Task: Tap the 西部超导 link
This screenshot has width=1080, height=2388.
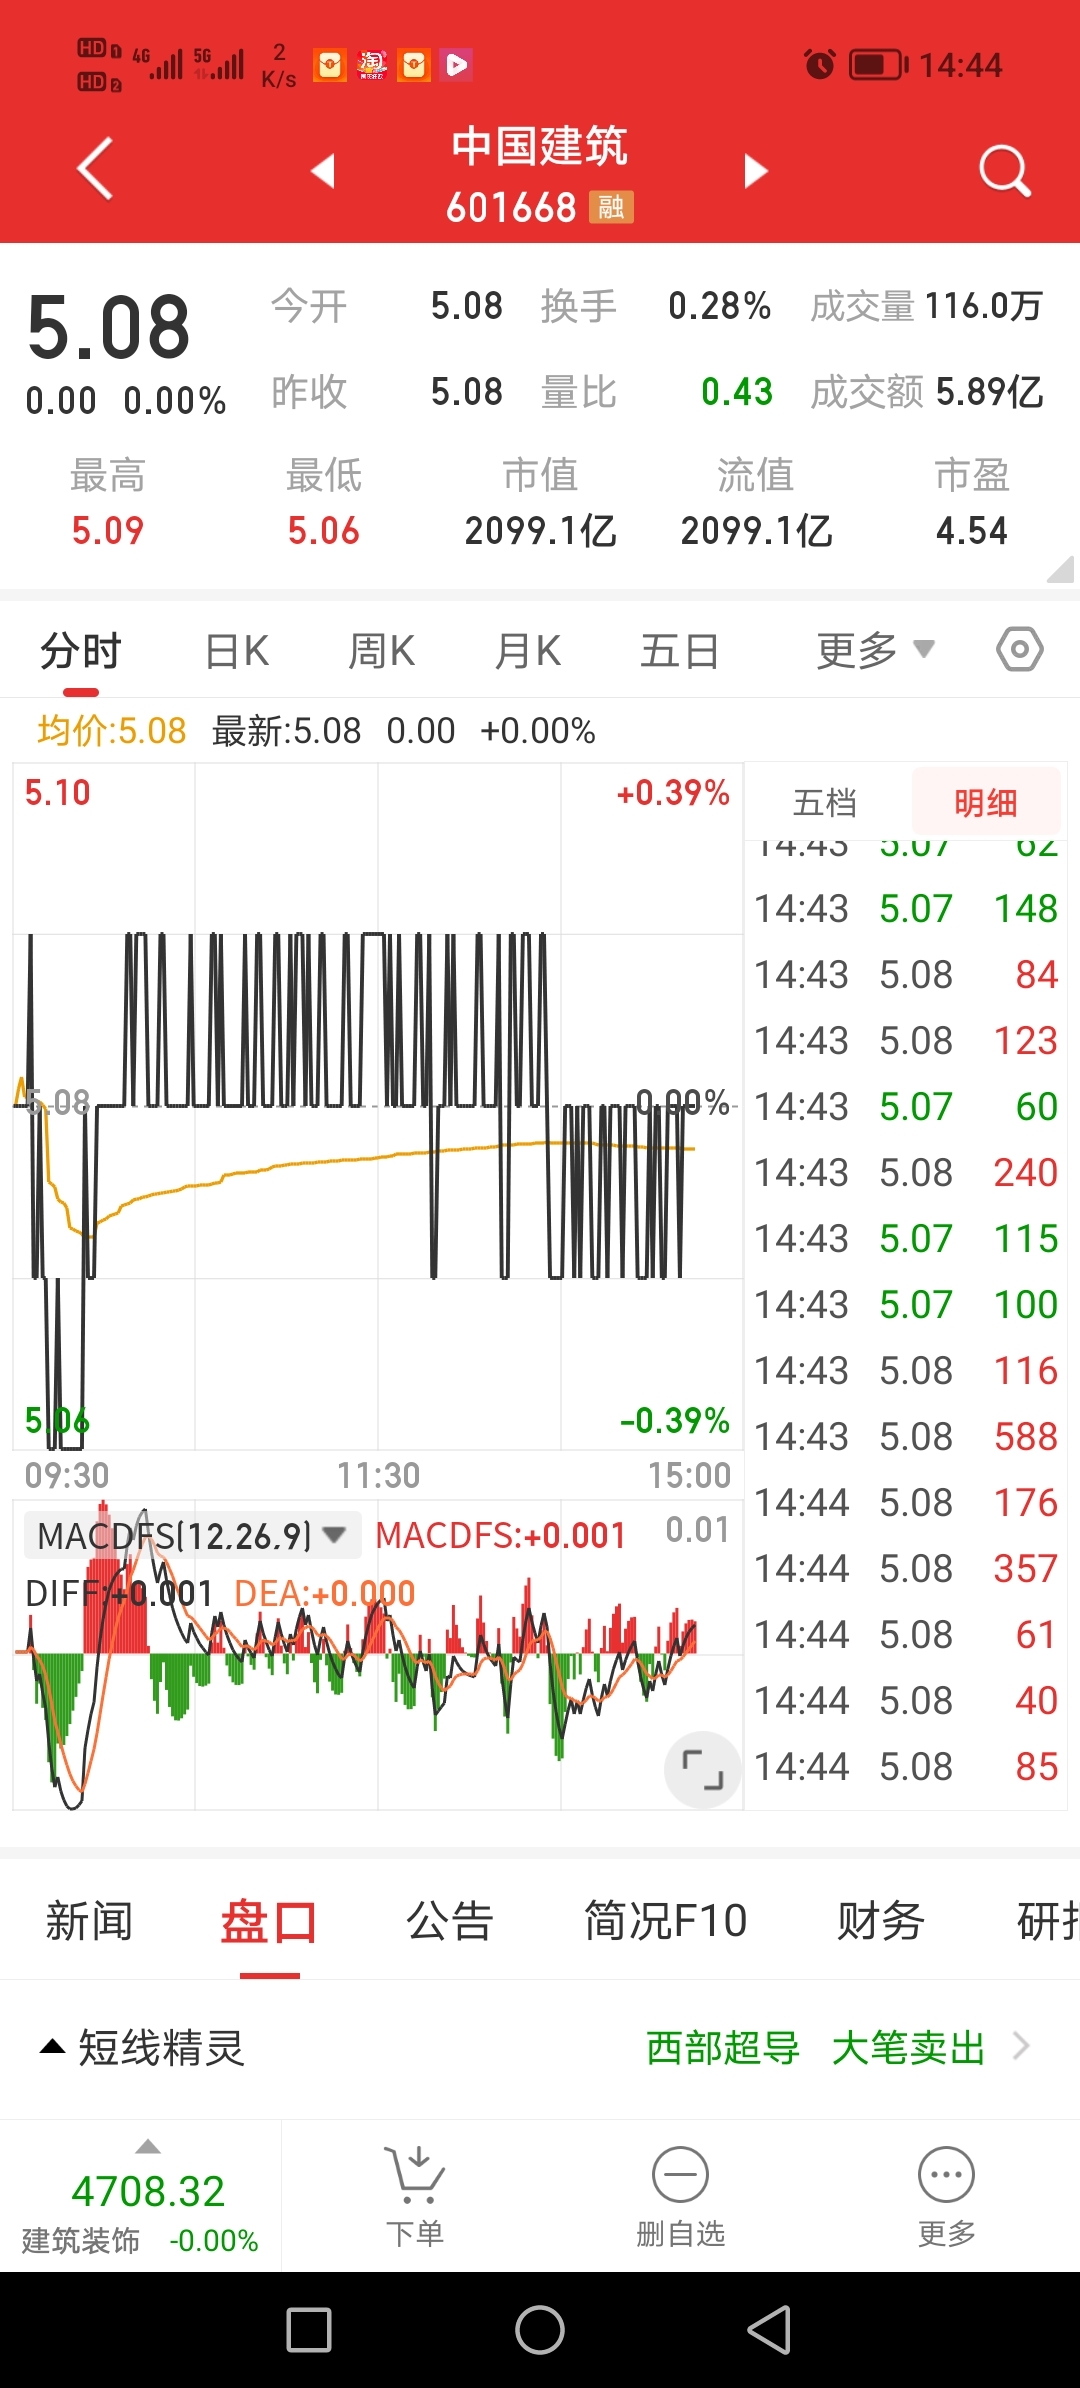Action: point(723,2047)
